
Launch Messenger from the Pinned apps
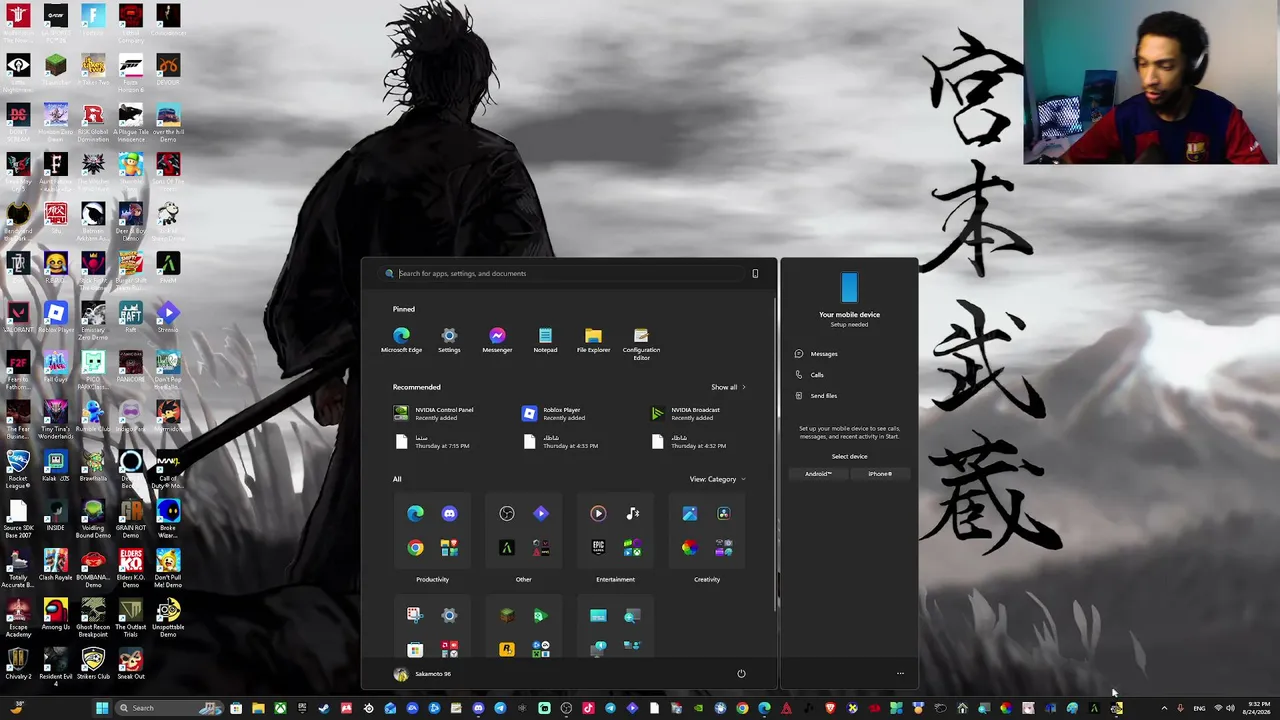point(497,340)
